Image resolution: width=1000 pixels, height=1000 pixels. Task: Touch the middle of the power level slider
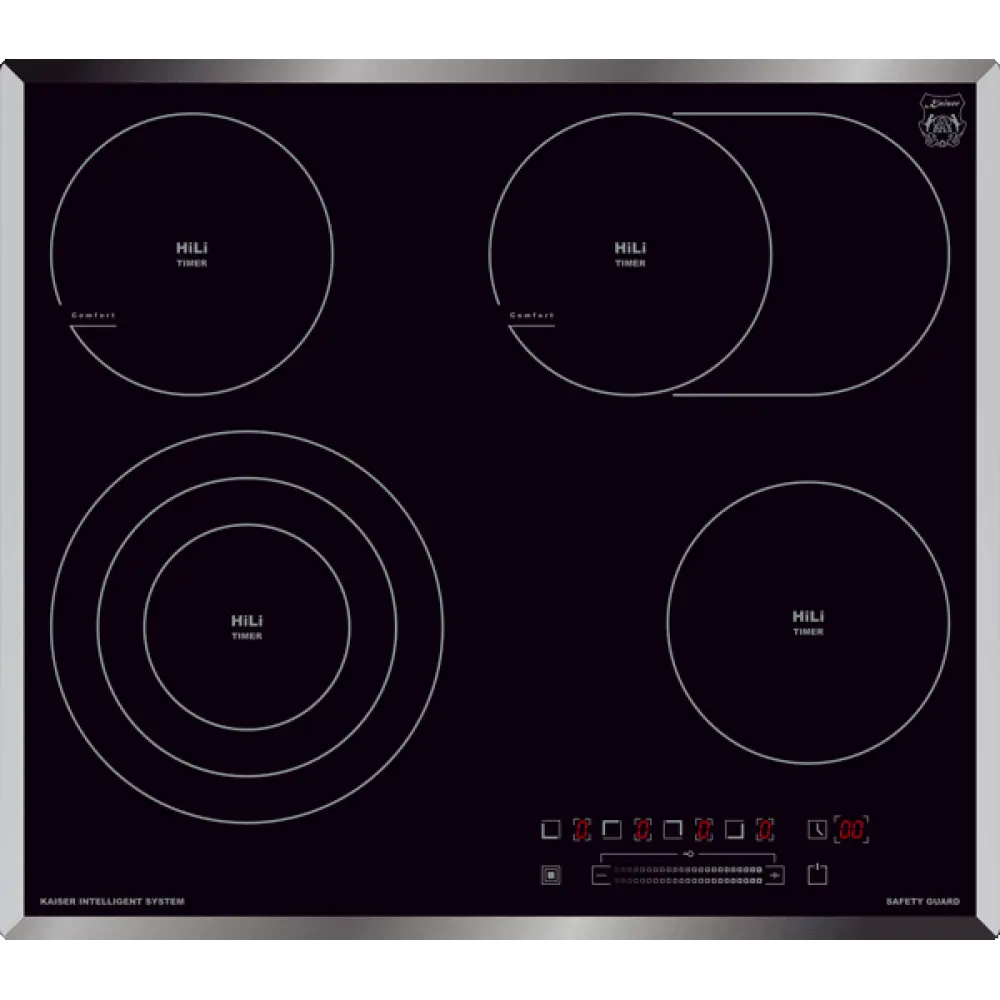[x=688, y=875]
